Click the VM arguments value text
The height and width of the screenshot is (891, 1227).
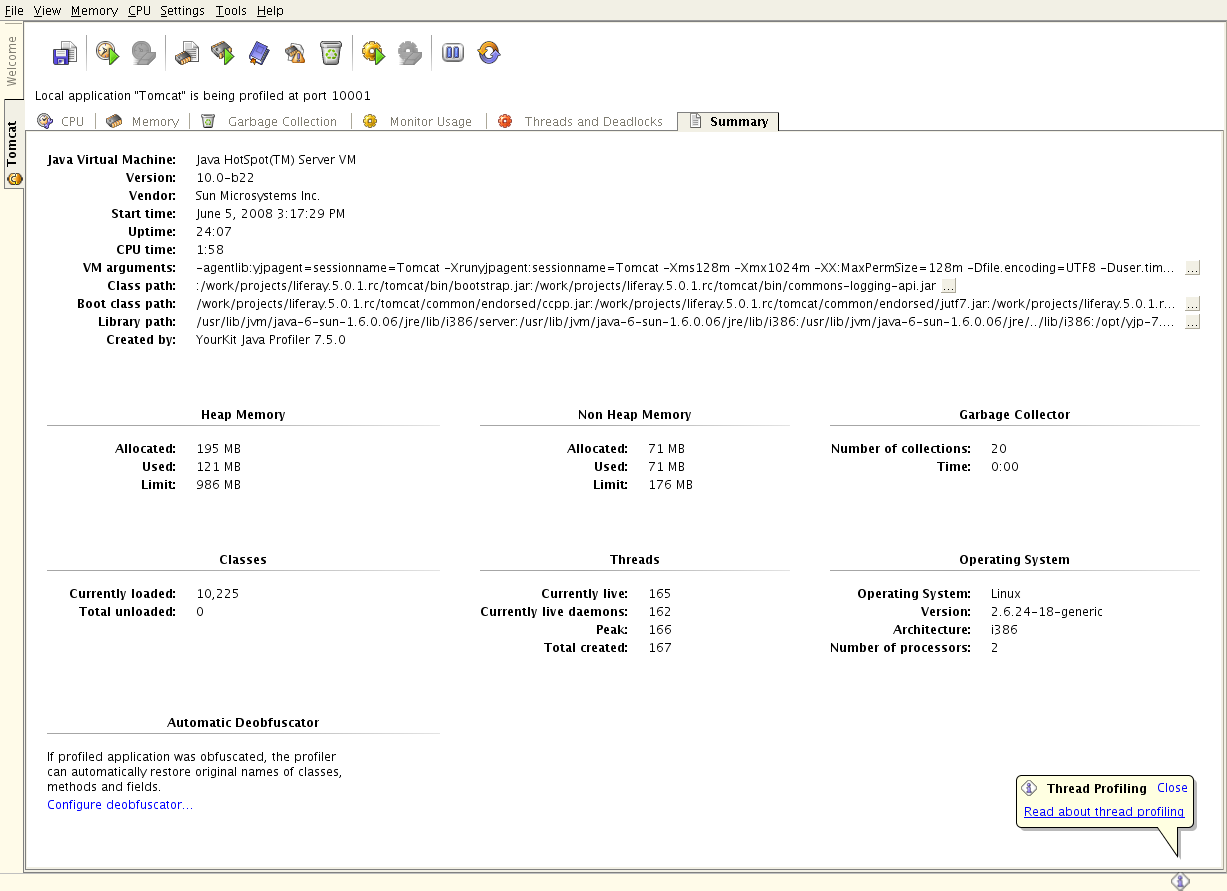[686, 268]
